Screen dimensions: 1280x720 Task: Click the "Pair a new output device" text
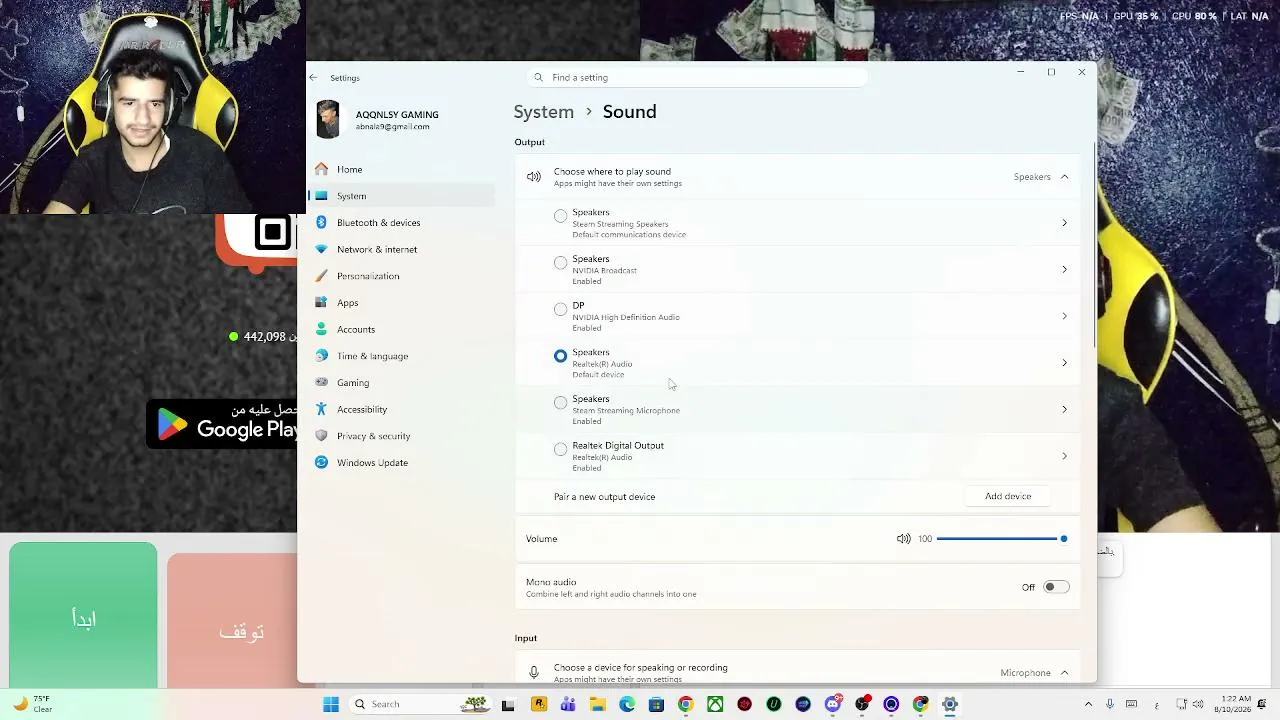coord(604,497)
